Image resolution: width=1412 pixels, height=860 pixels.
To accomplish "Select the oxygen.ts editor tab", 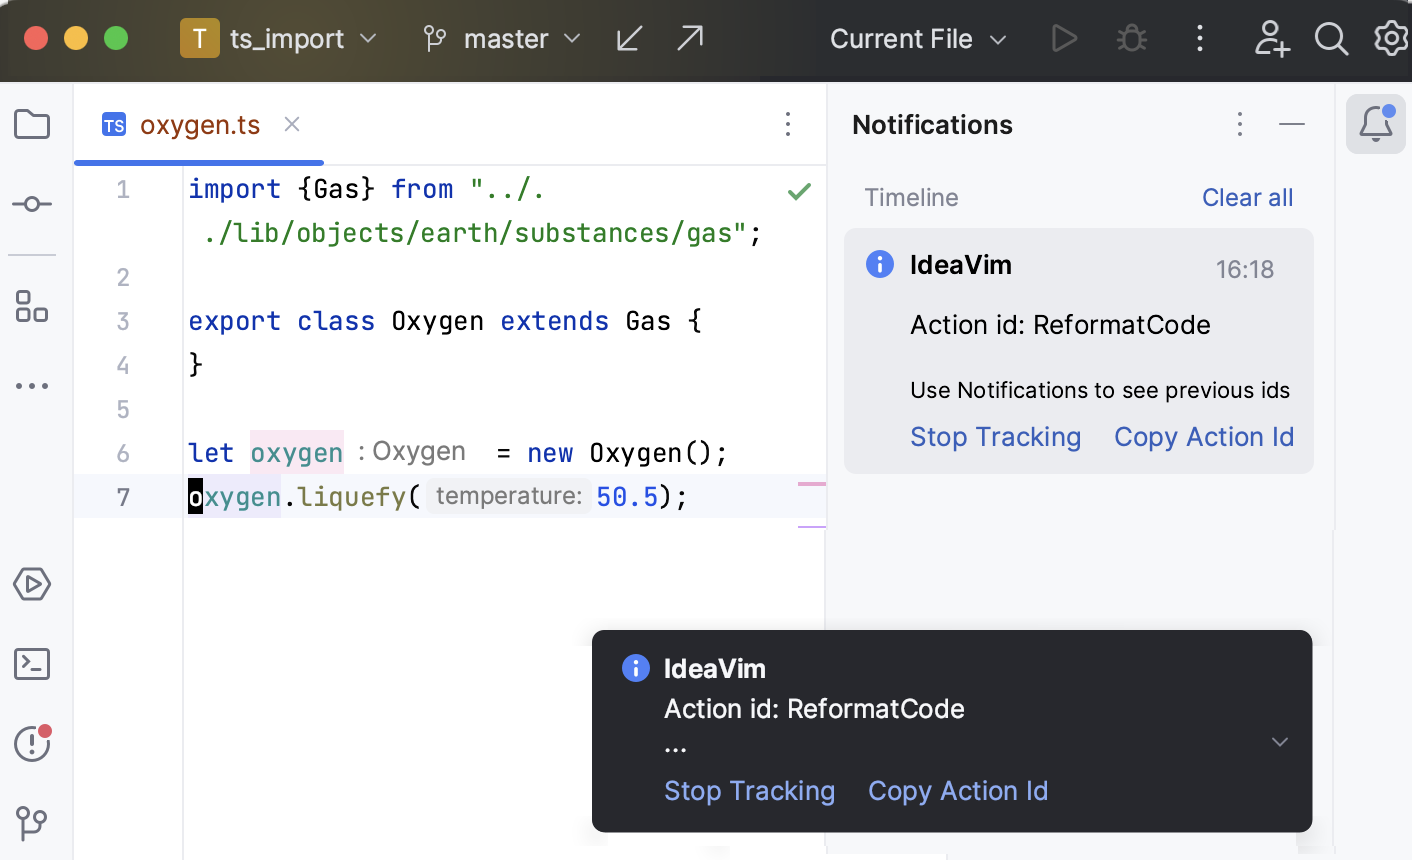I will tap(199, 124).
